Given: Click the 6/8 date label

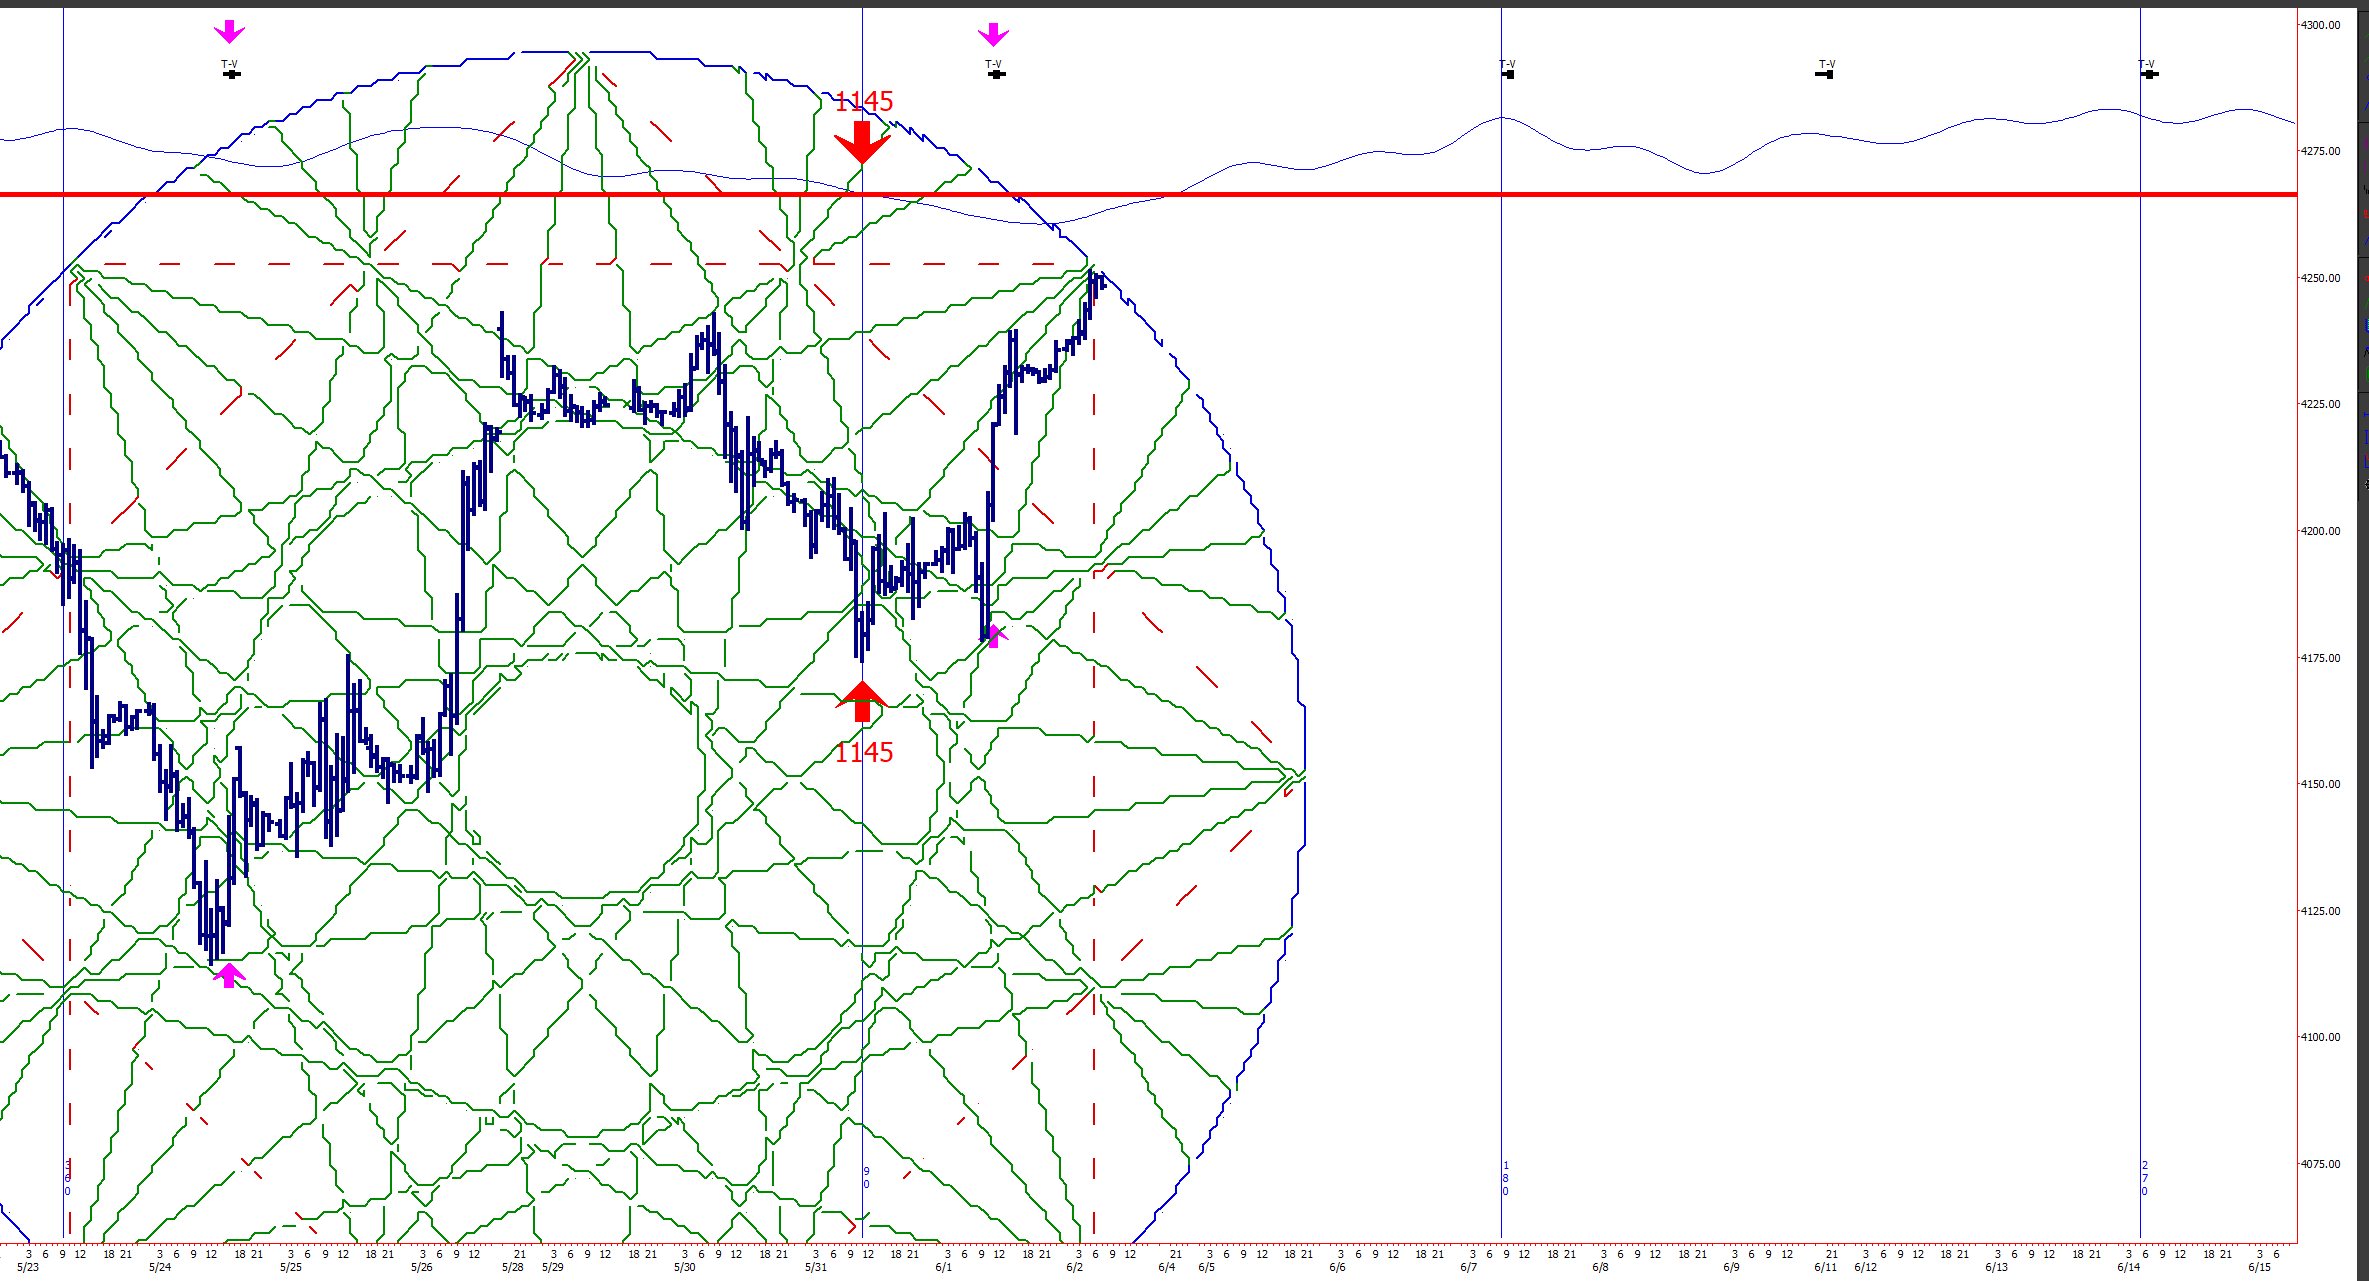Looking at the screenshot, I should tap(1600, 1268).
